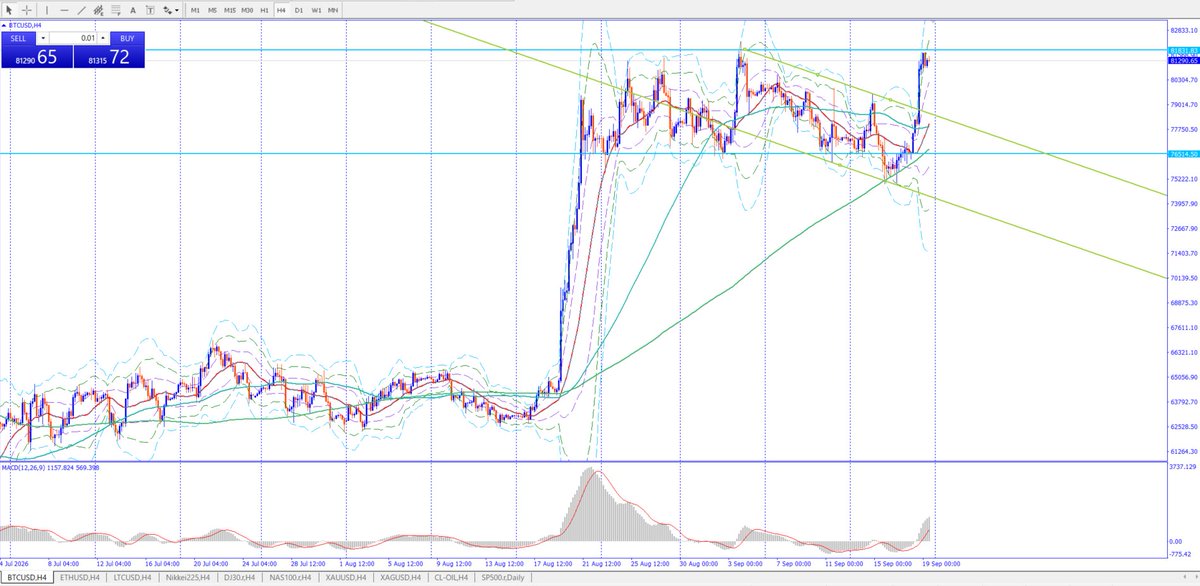Select the text label tool
The image size is (1200, 586).
pyautogui.click(x=150, y=10)
